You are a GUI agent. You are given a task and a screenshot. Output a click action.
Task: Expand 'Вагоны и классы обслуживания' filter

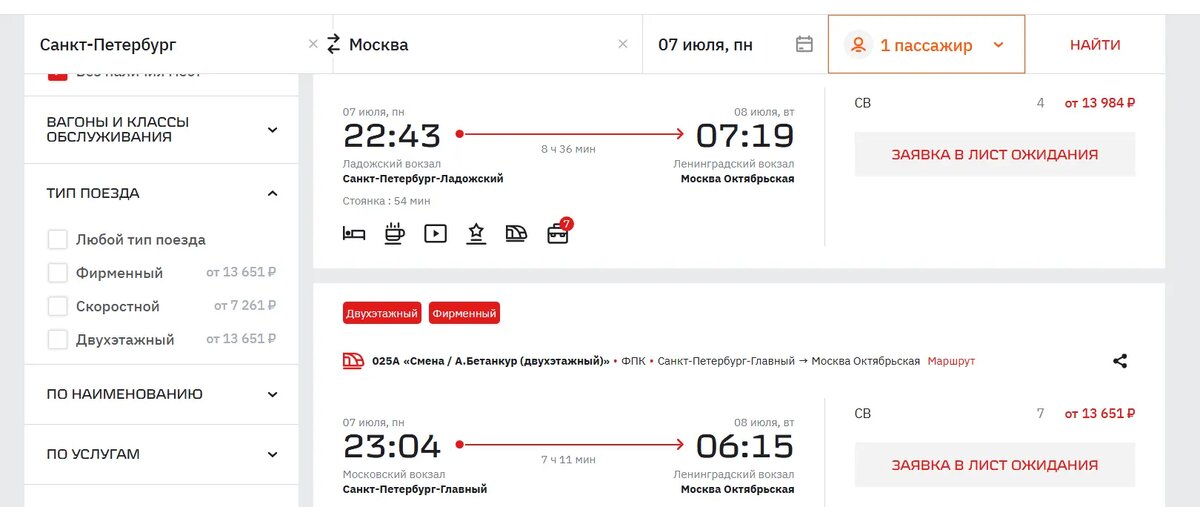coord(162,130)
